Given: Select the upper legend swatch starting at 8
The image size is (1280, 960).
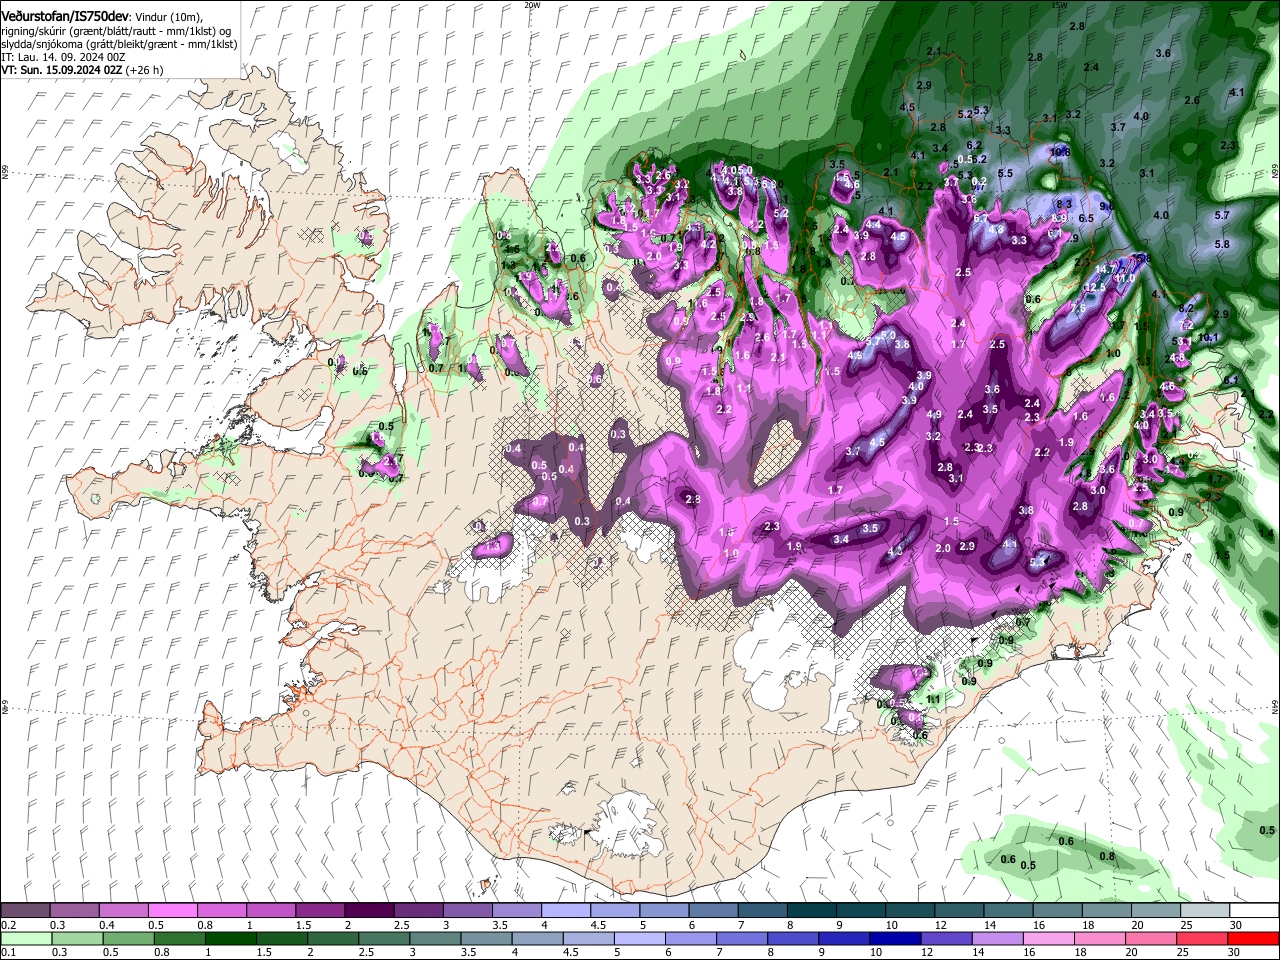Looking at the screenshot, I should point(810,911).
